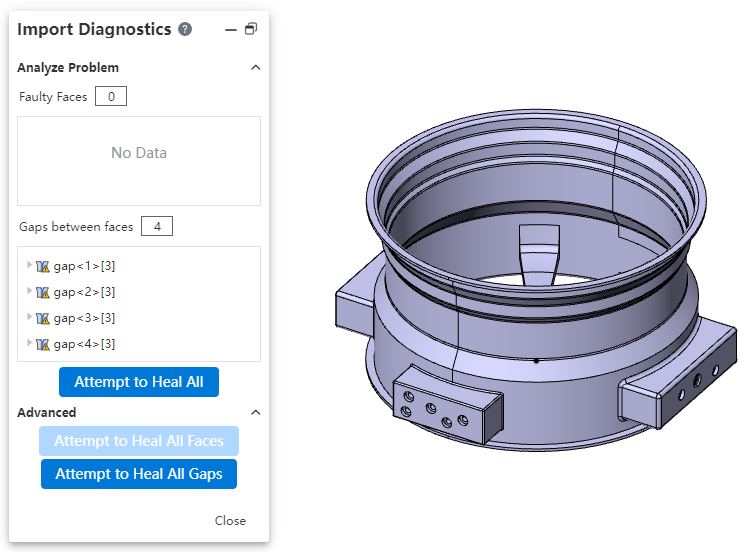Click the Gaps between faces count field

(x=157, y=227)
